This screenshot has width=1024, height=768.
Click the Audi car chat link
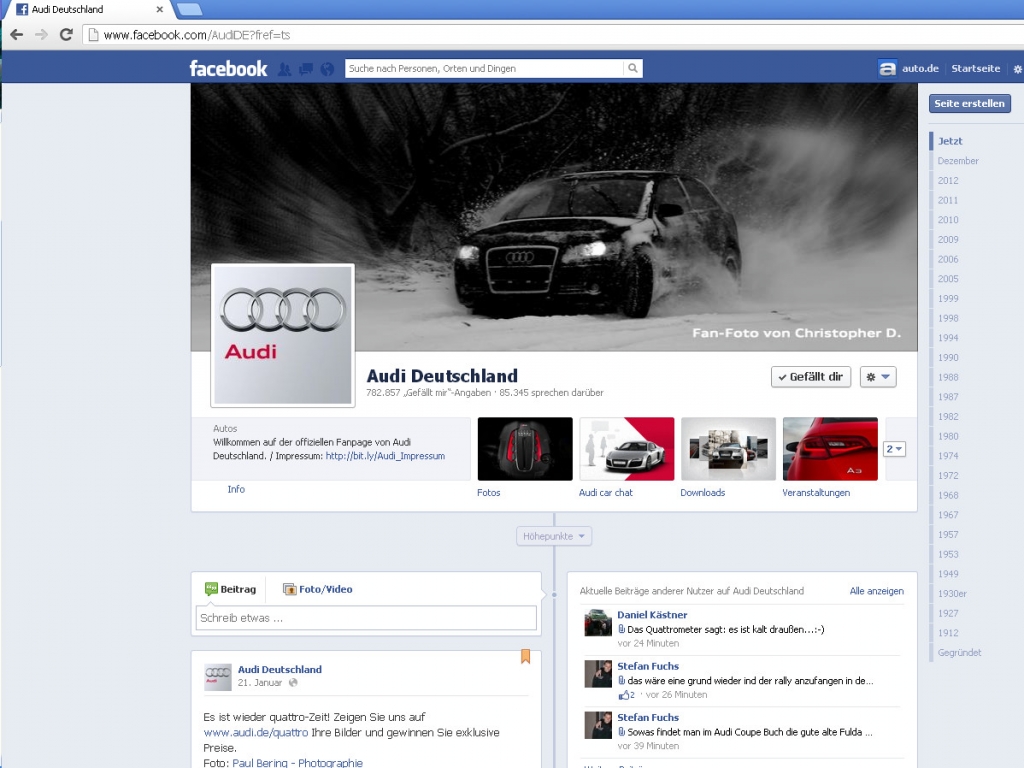pyautogui.click(x=605, y=492)
